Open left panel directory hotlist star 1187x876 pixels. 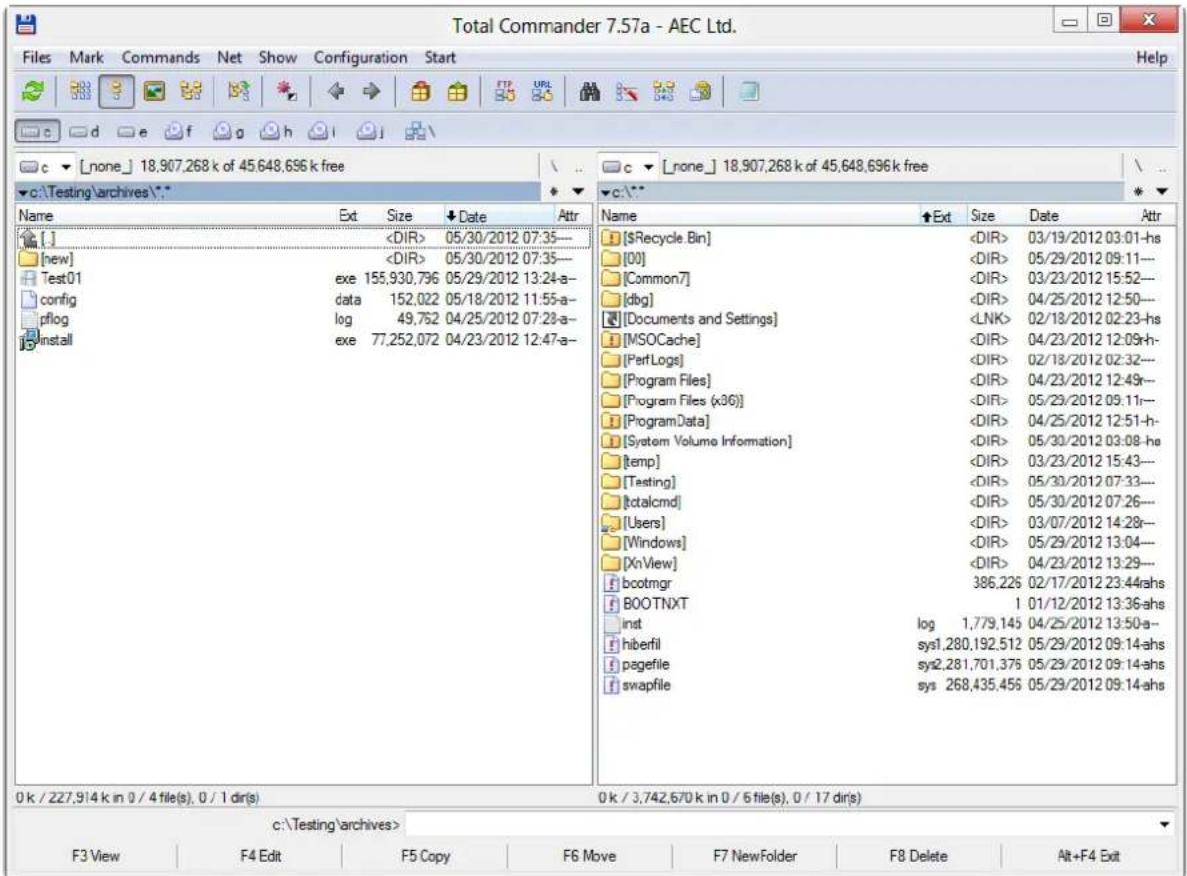tap(554, 192)
